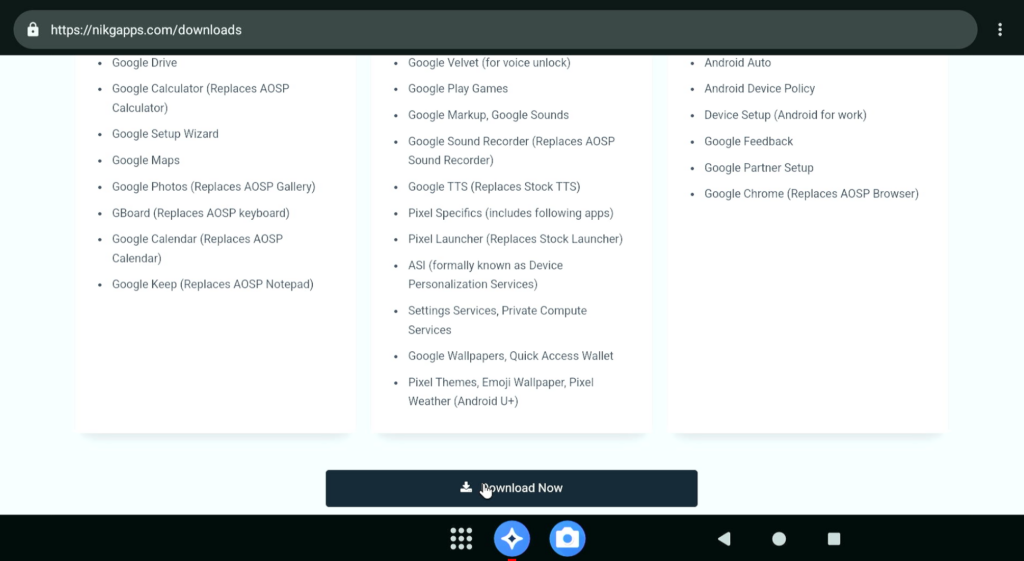Tap the recent apps square button
Viewport: 1024px width, 561px height.
click(x=834, y=539)
